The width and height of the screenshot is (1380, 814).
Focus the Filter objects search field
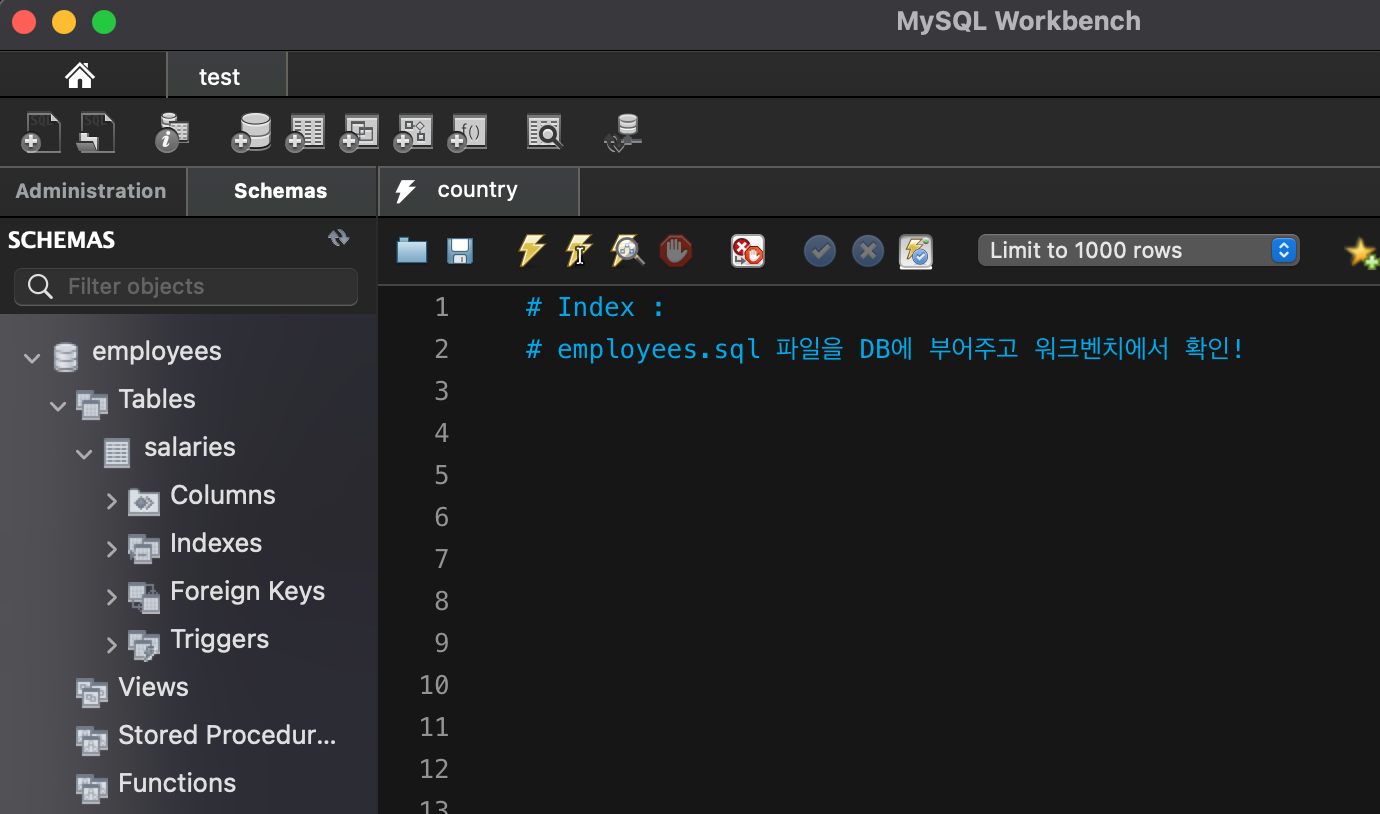click(x=186, y=287)
